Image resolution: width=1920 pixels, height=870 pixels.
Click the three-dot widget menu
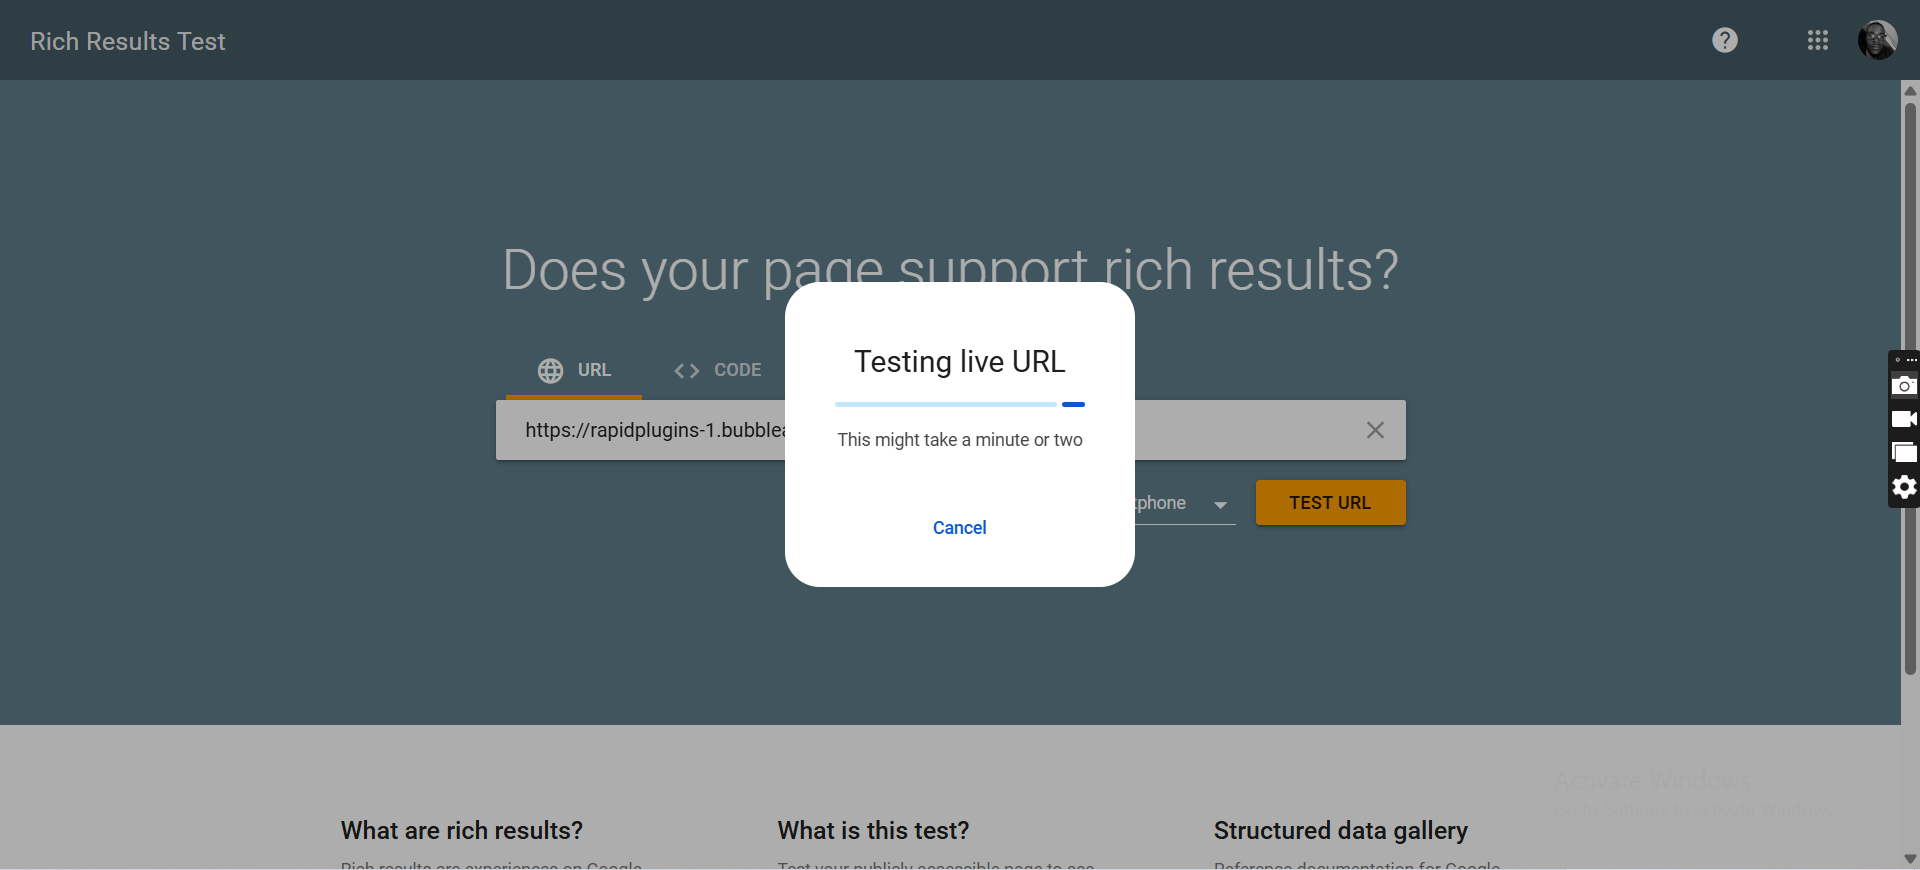tap(1911, 360)
